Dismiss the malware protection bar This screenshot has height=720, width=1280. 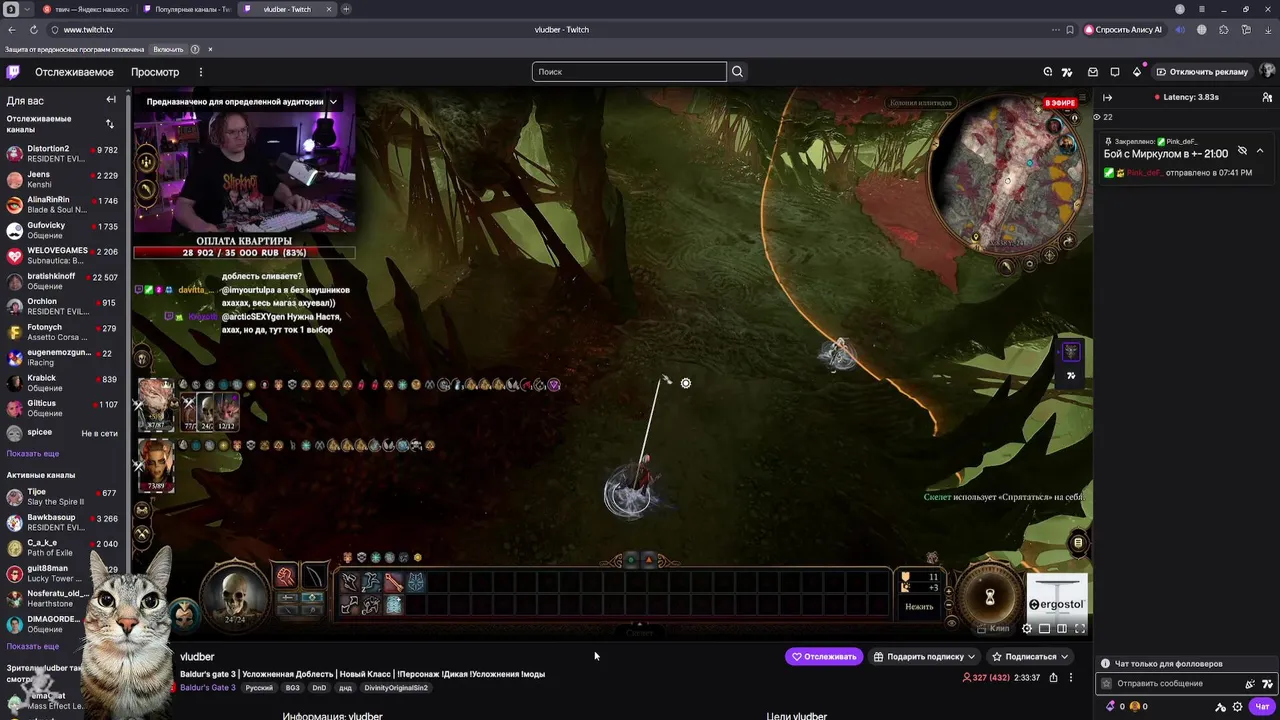point(210,49)
